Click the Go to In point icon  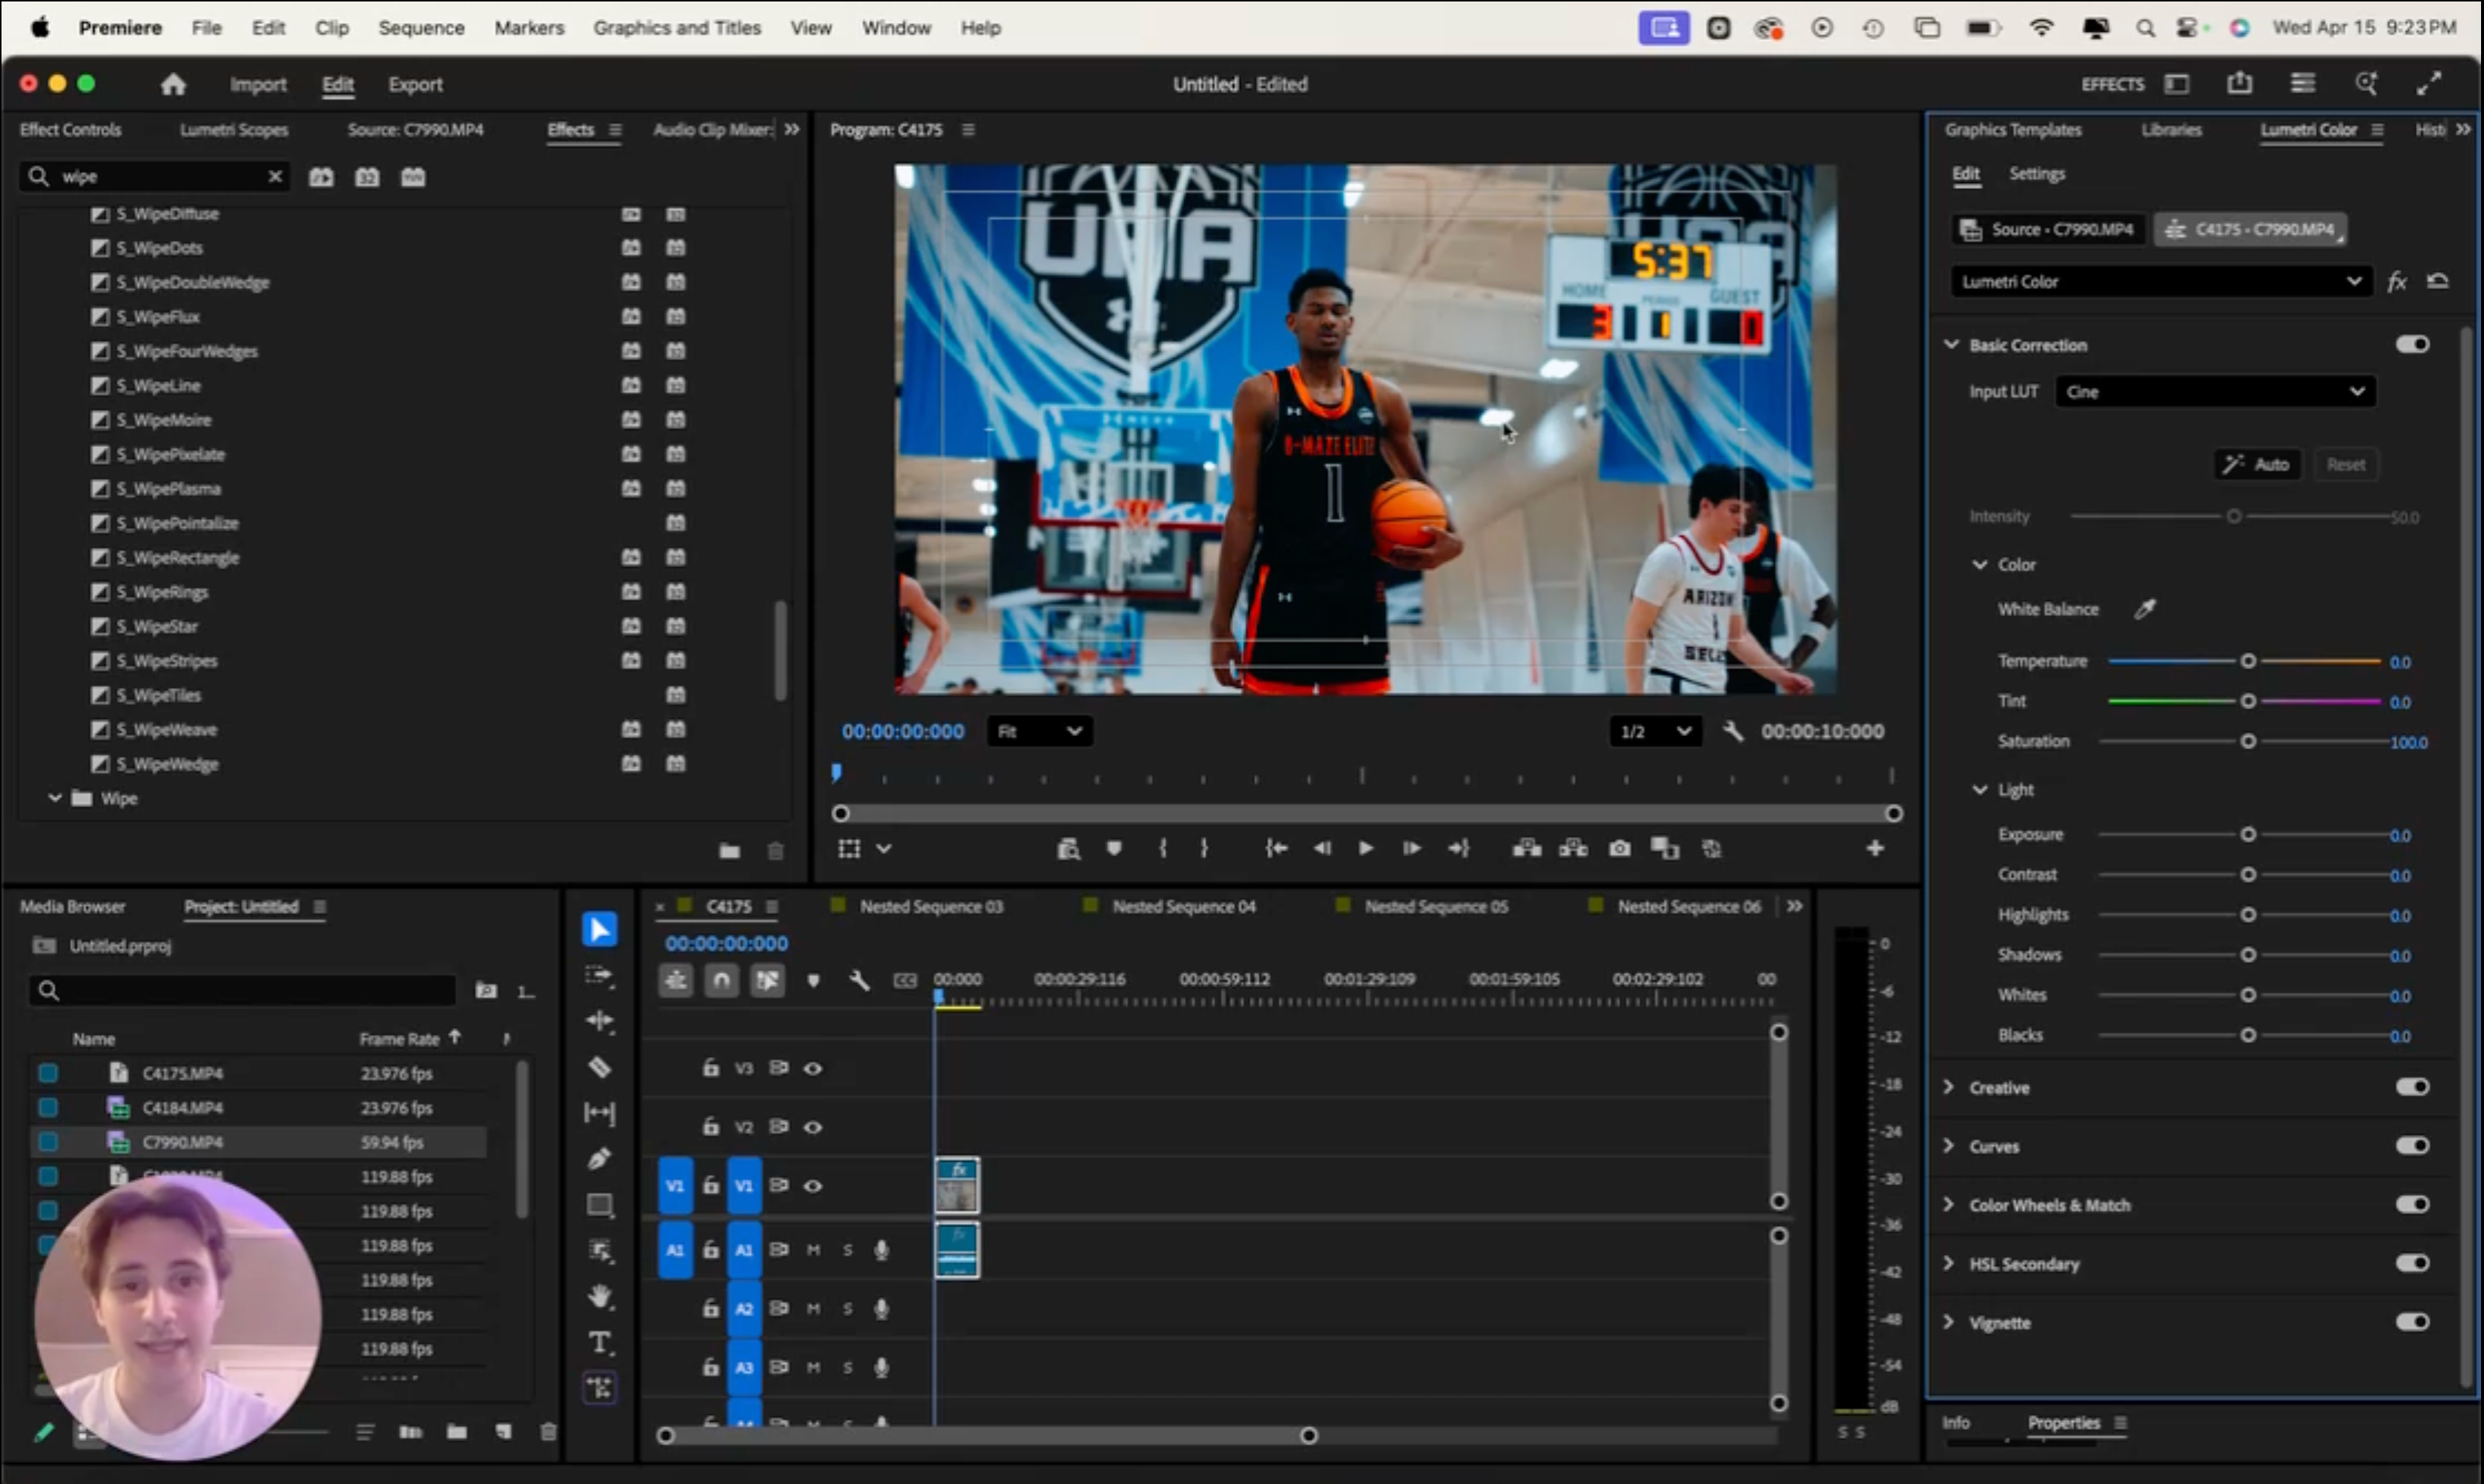(1275, 848)
